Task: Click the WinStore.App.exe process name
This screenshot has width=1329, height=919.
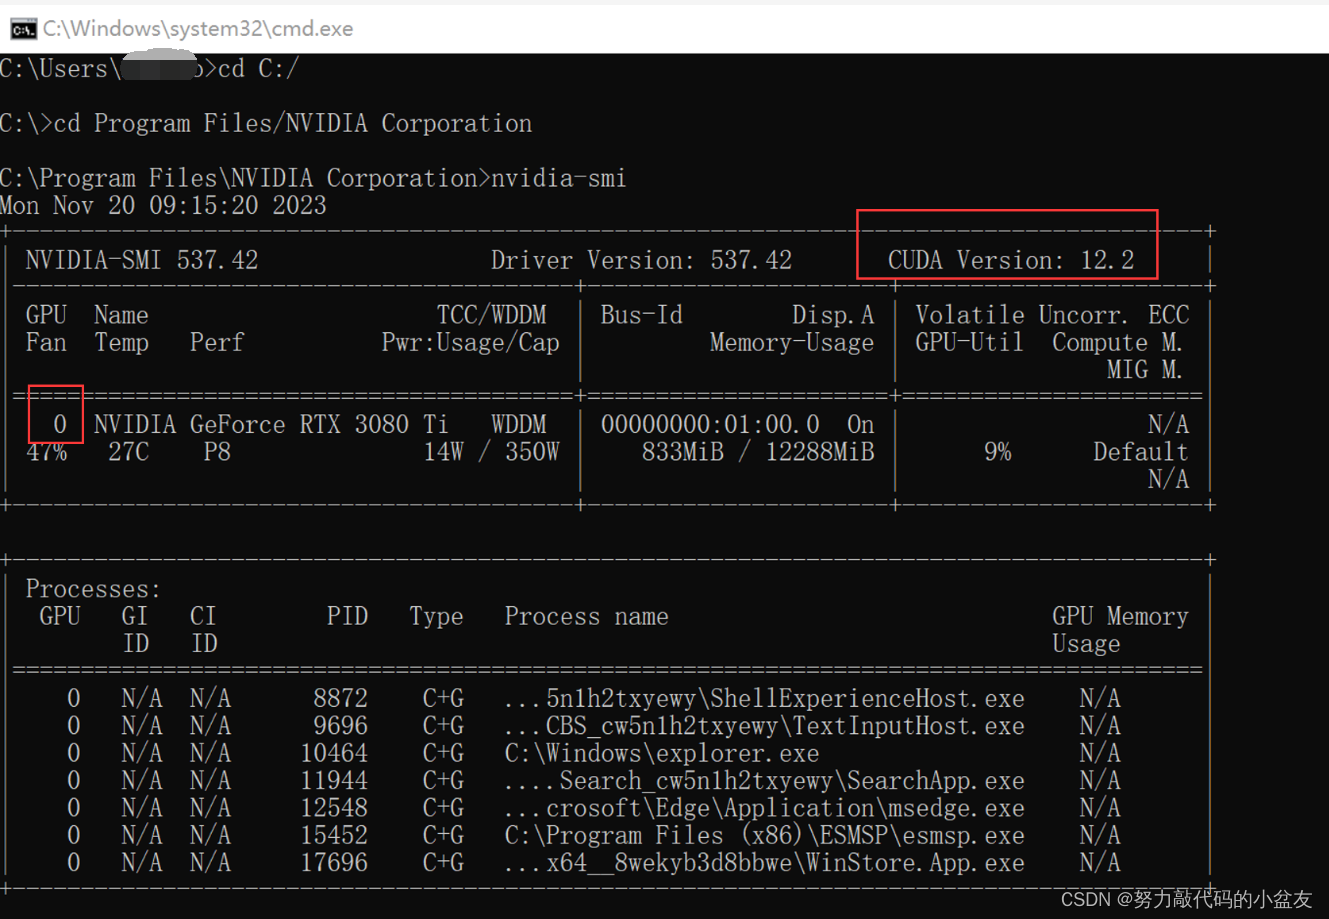Action: (764, 862)
